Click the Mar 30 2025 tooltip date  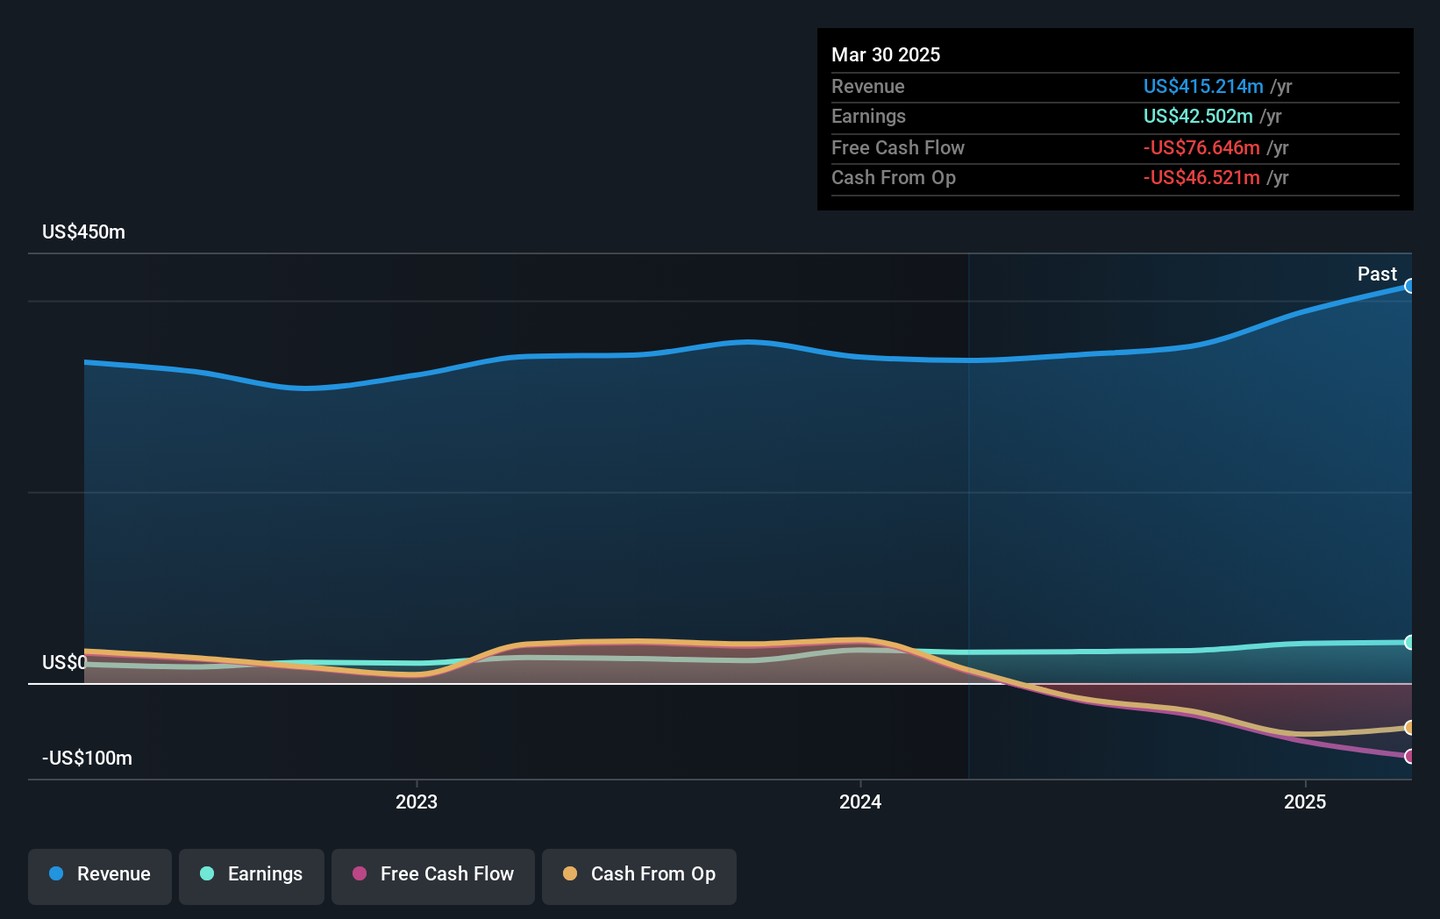pos(885,55)
